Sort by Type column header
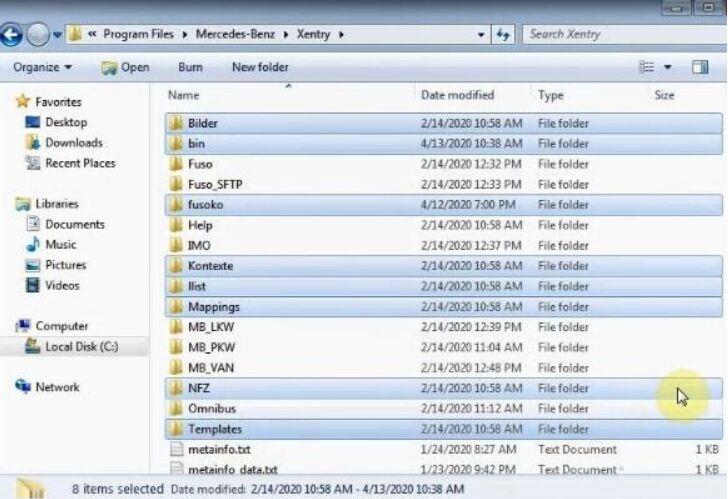Image resolution: width=728 pixels, height=499 pixels. (551, 95)
